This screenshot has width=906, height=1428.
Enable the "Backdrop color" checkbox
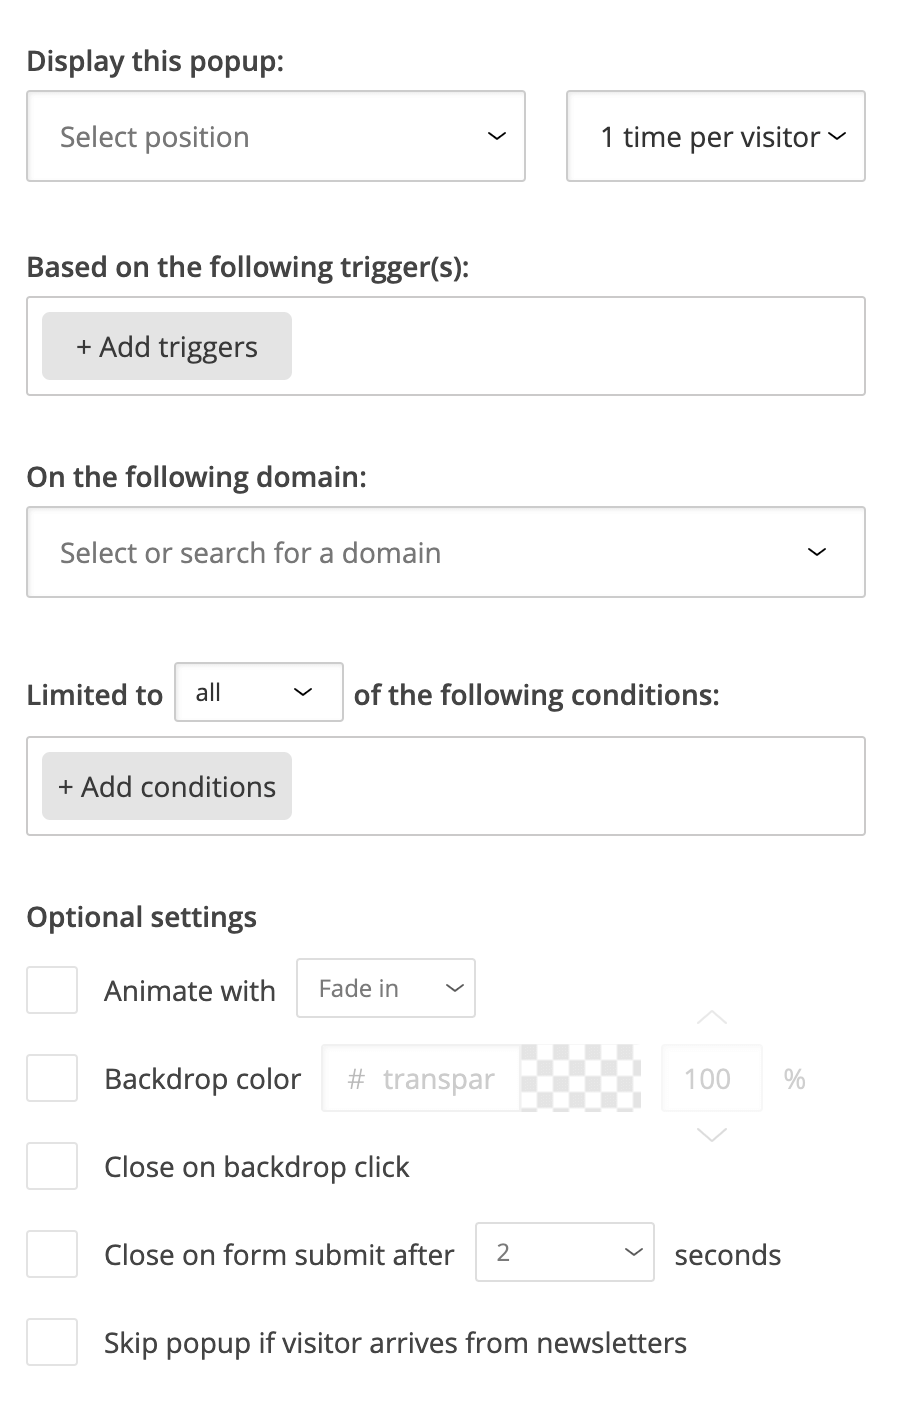(x=52, y=1078)
